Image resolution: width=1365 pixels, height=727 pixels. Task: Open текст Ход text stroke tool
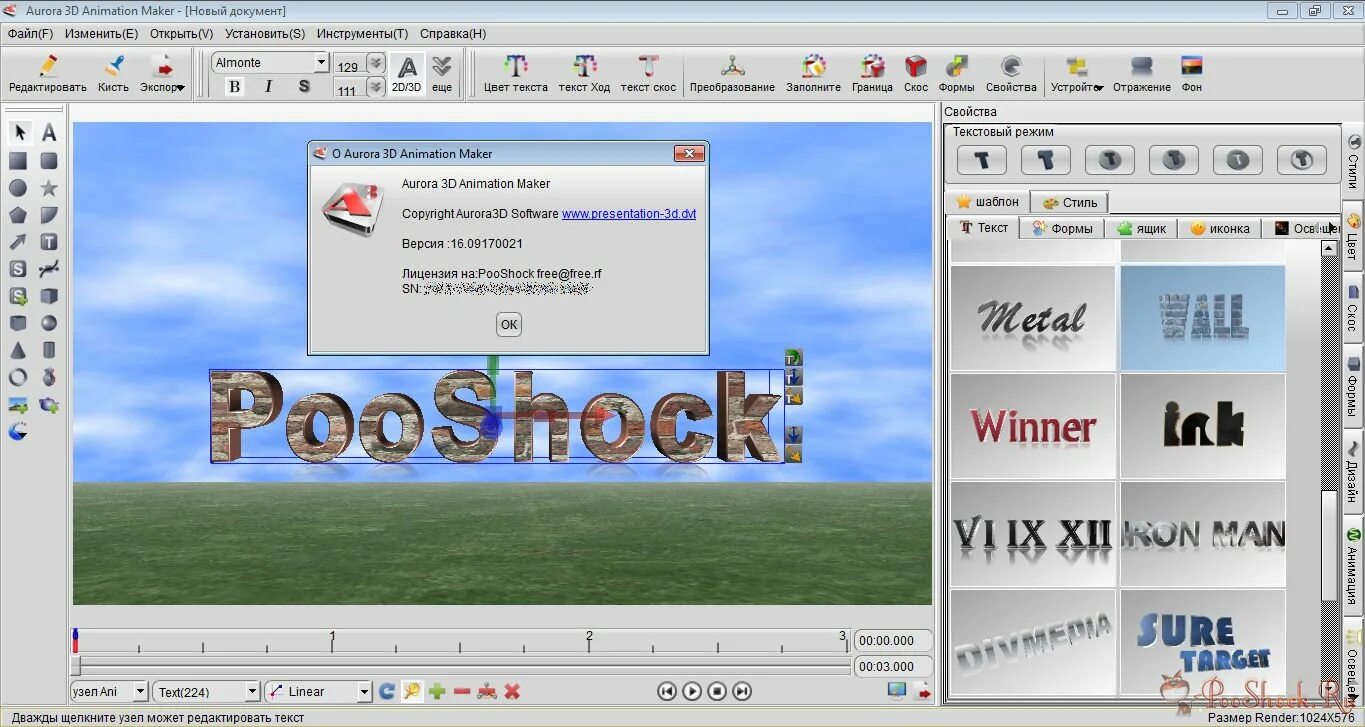[x=584, y=74]
